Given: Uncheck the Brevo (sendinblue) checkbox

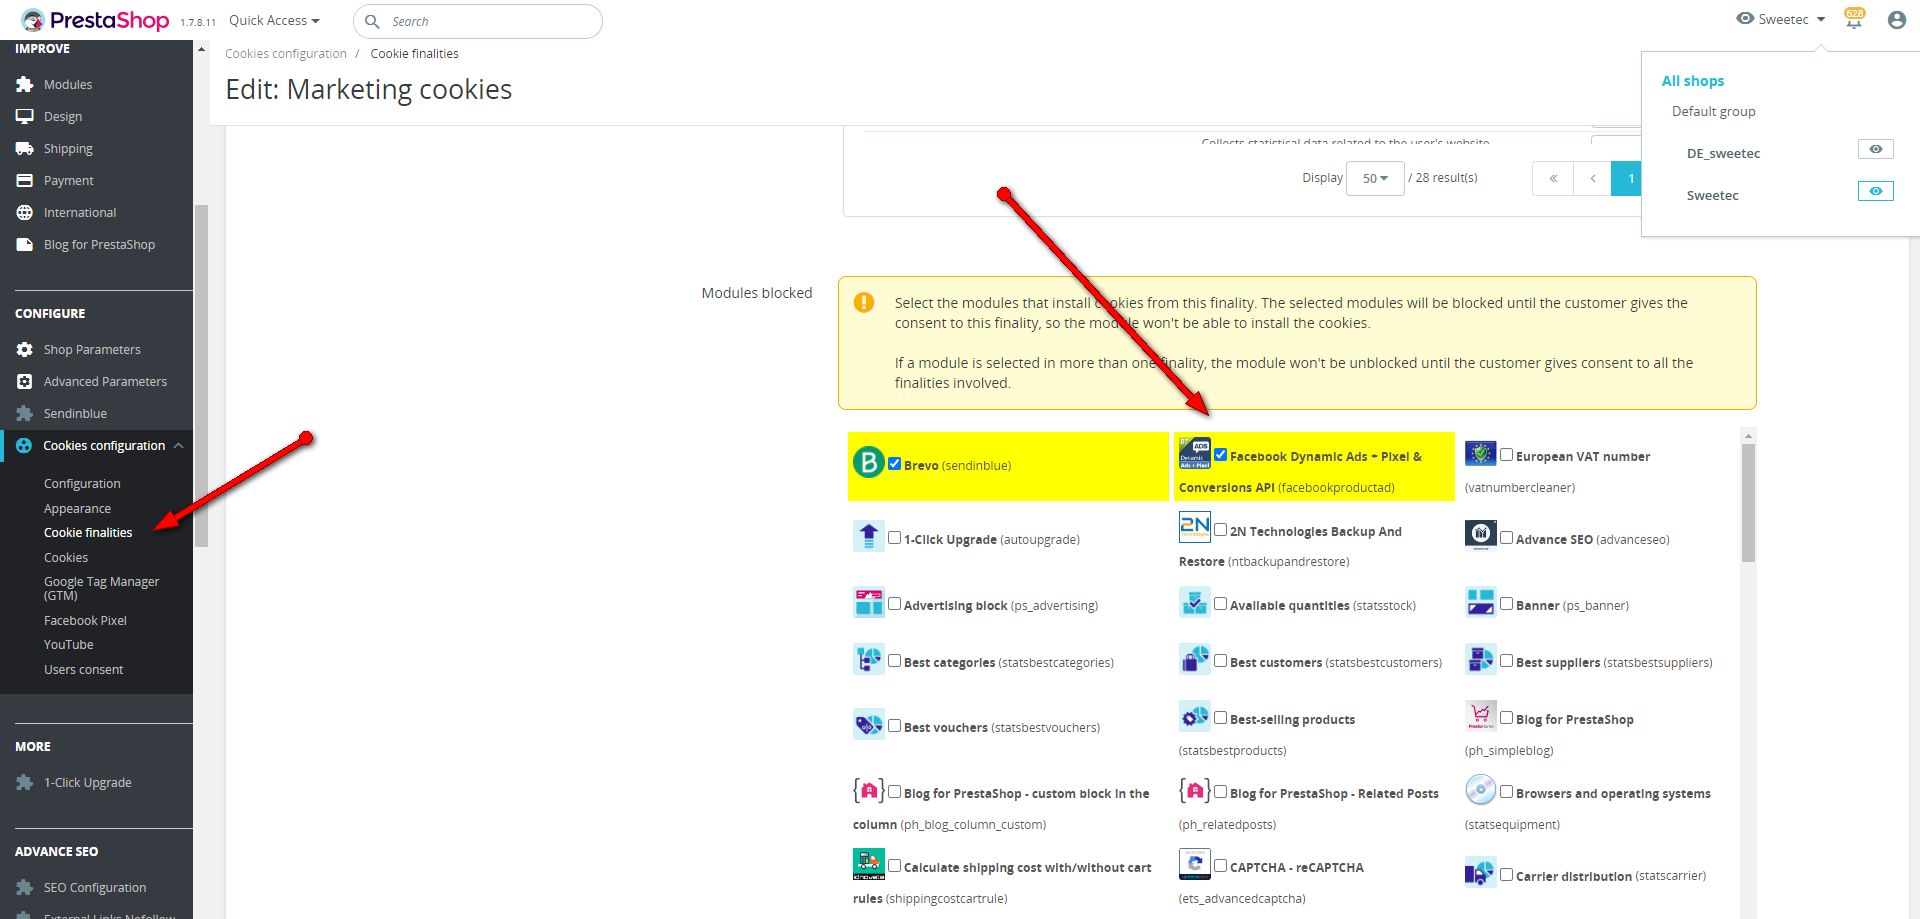Looking at the screenshot, I should 895,464.
